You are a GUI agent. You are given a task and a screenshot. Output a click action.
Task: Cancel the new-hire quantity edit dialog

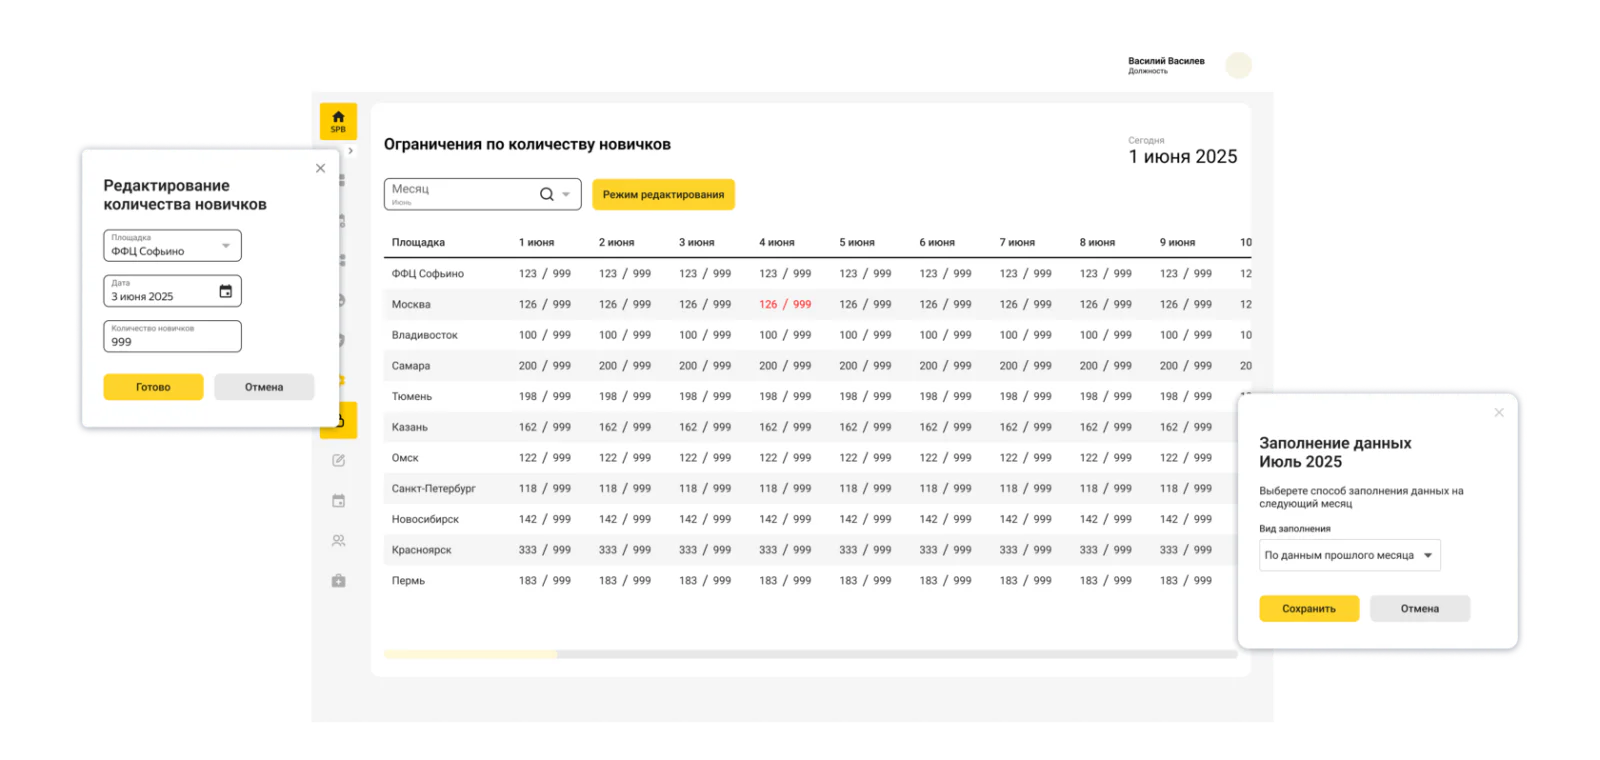264,387
